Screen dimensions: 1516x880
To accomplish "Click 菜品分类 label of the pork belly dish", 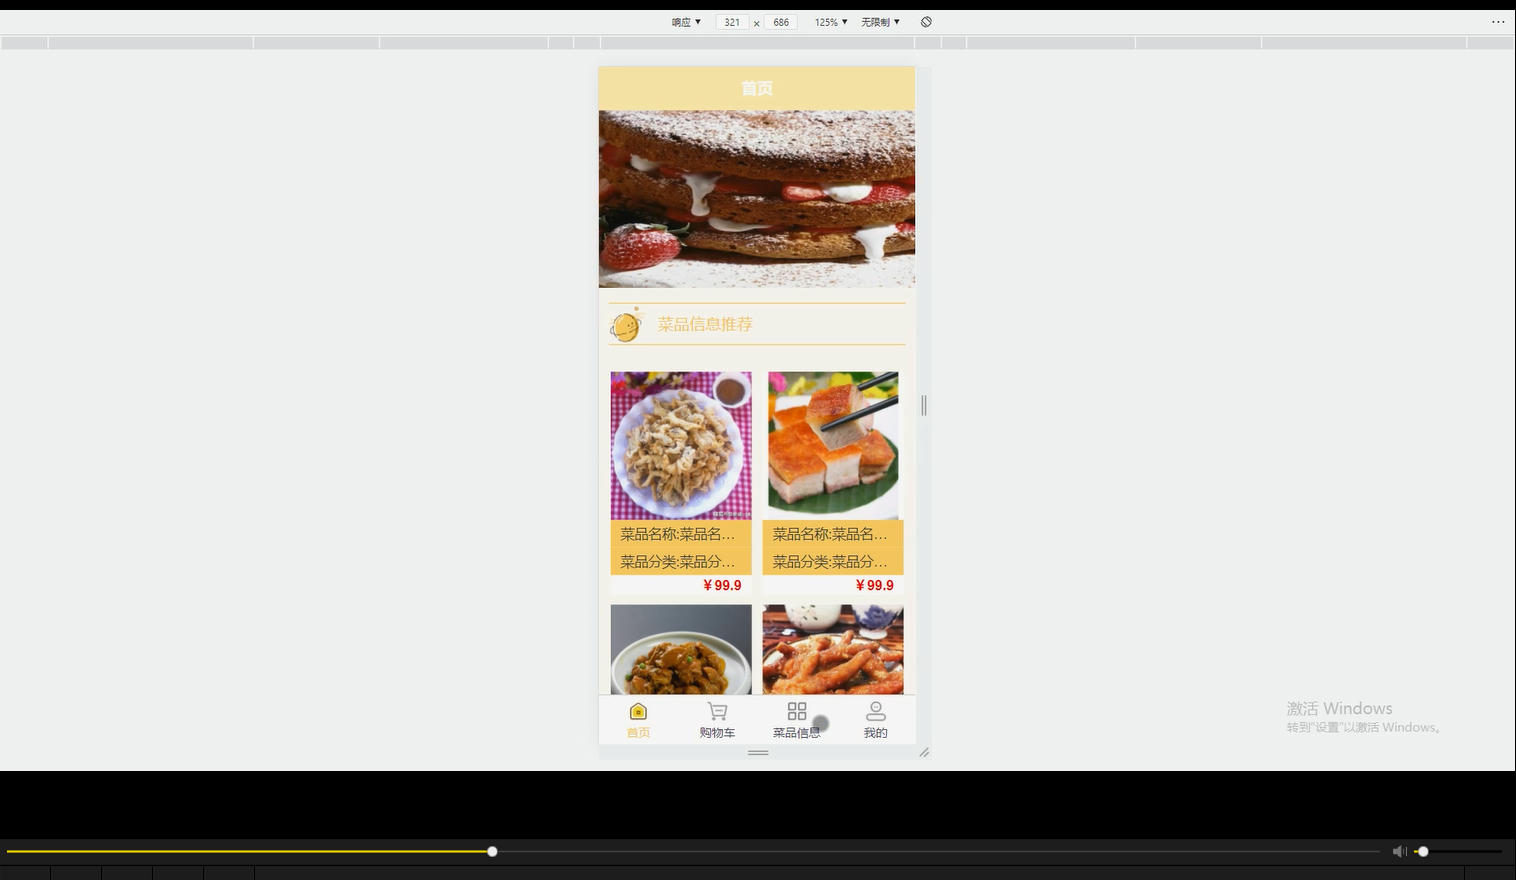I will tap(829, 562).
